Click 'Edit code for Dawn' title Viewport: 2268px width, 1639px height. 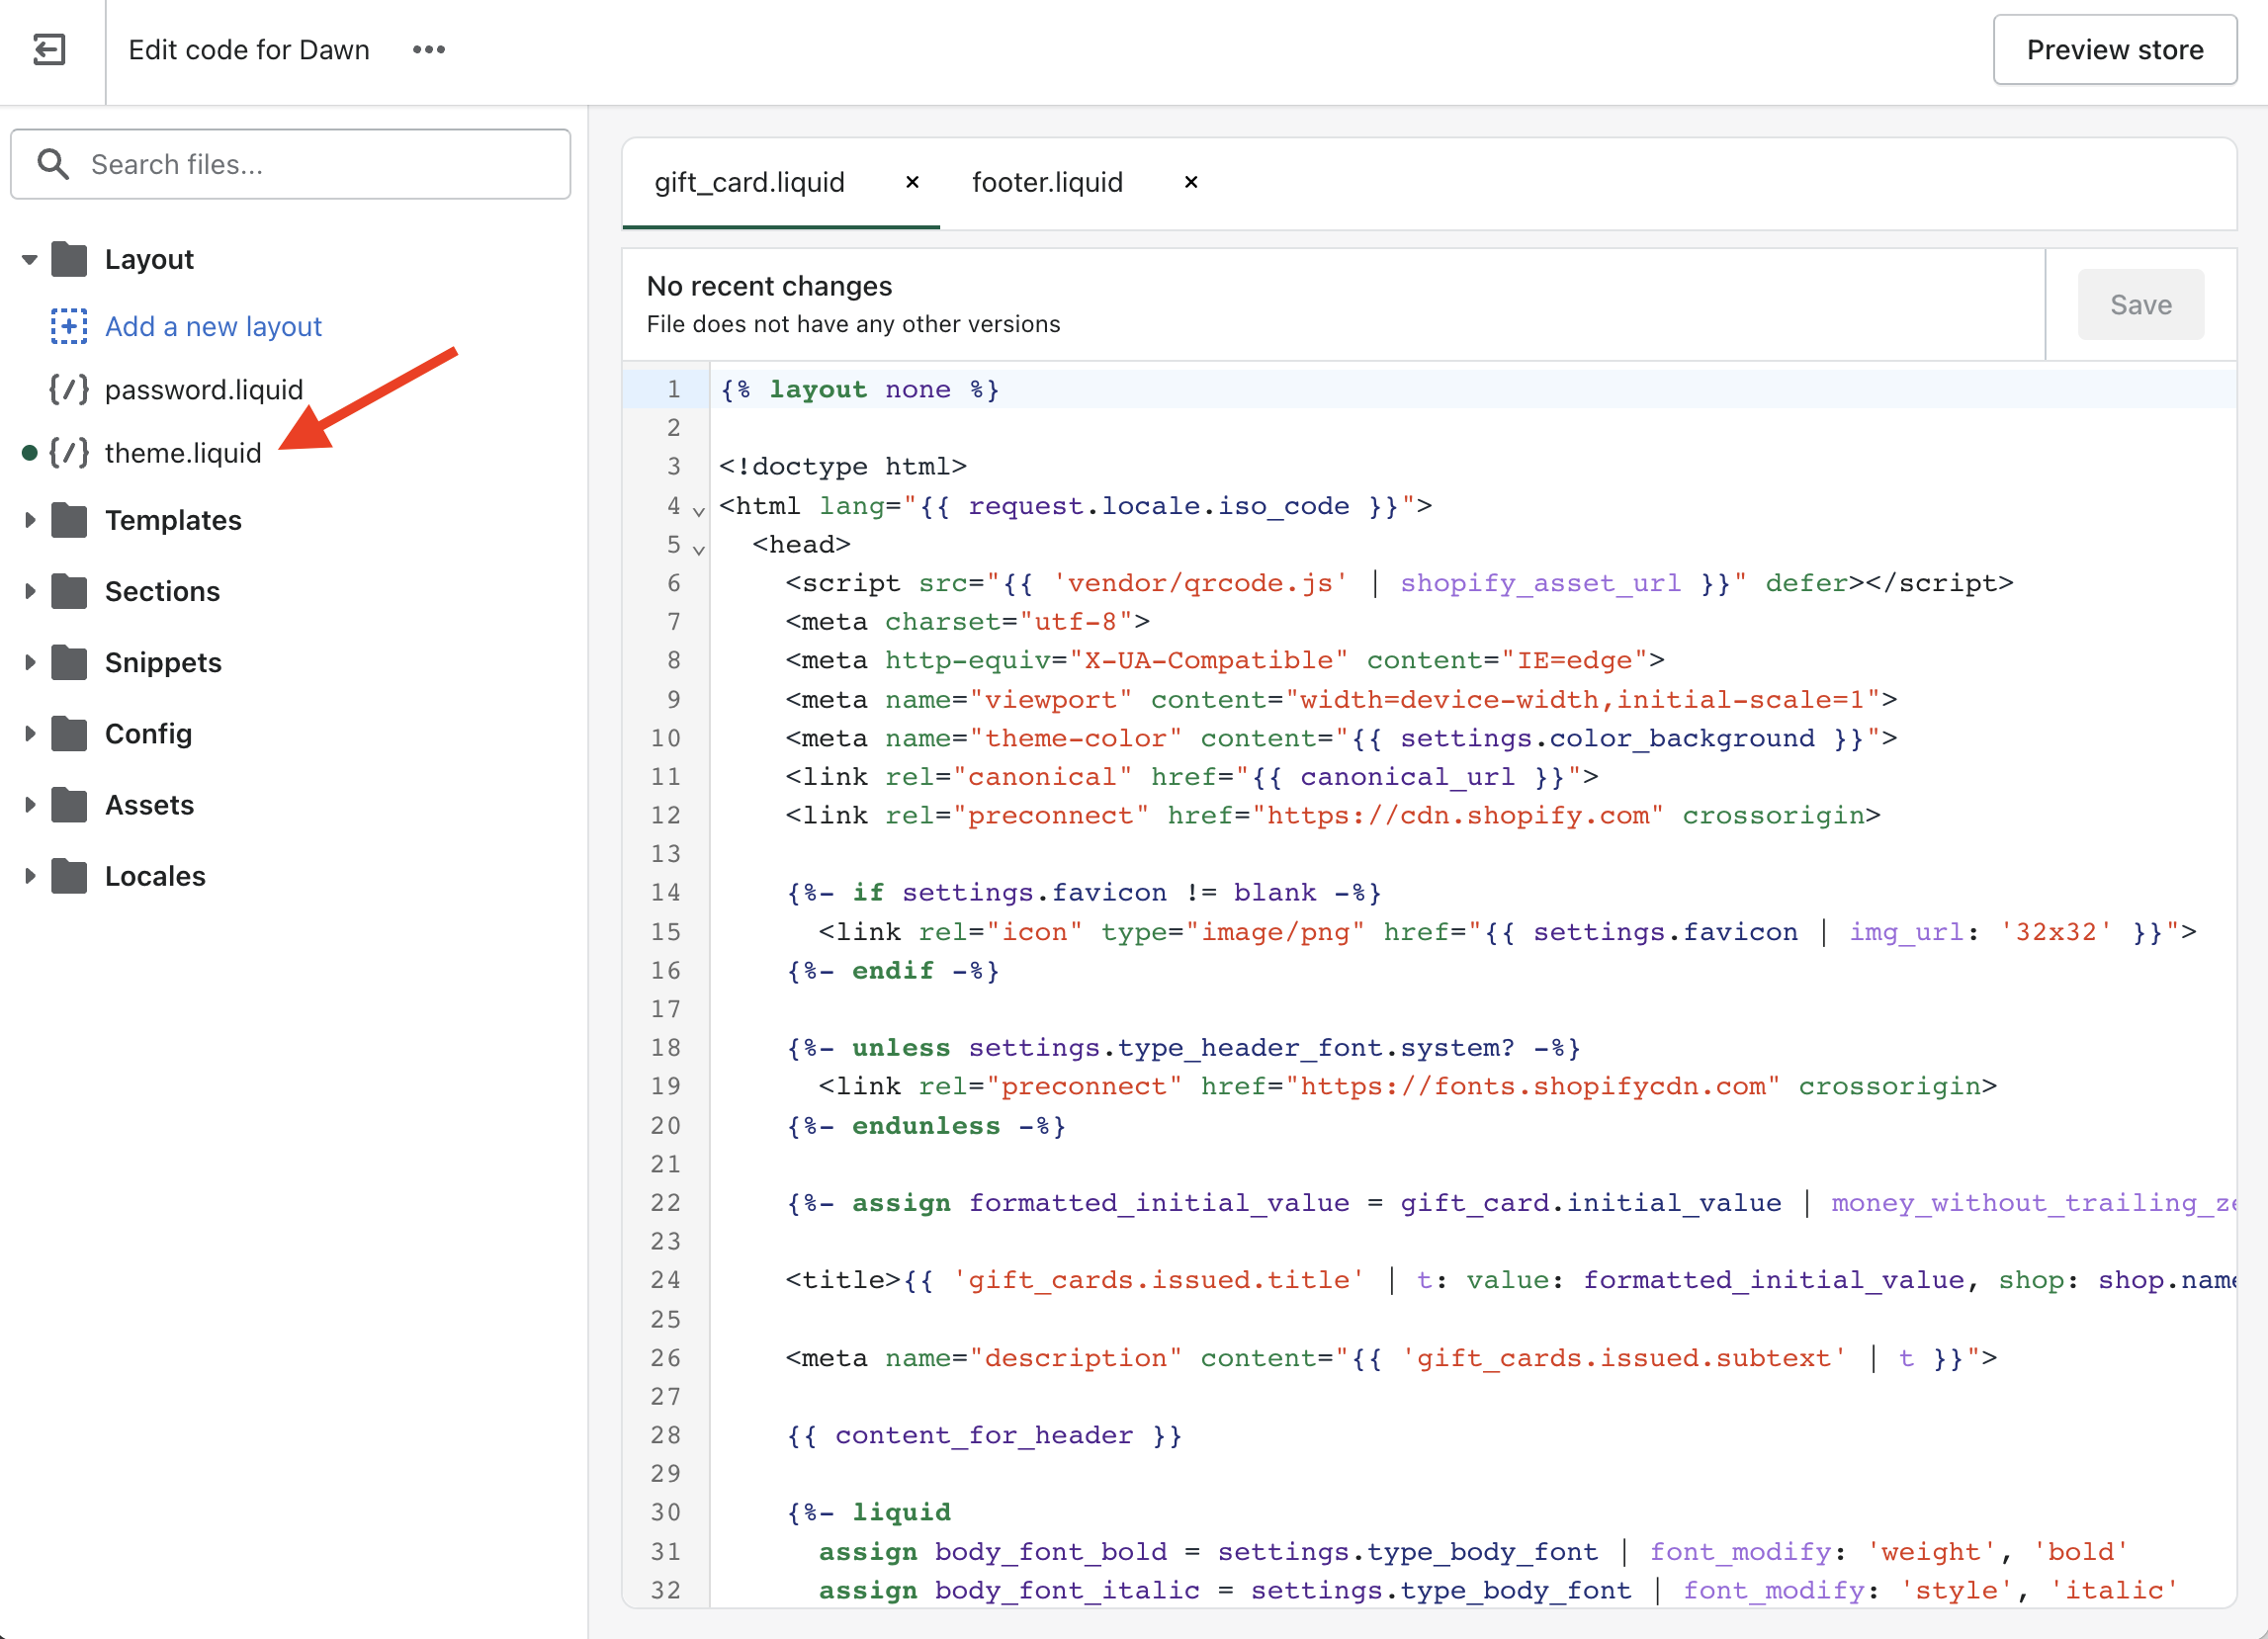249,49
